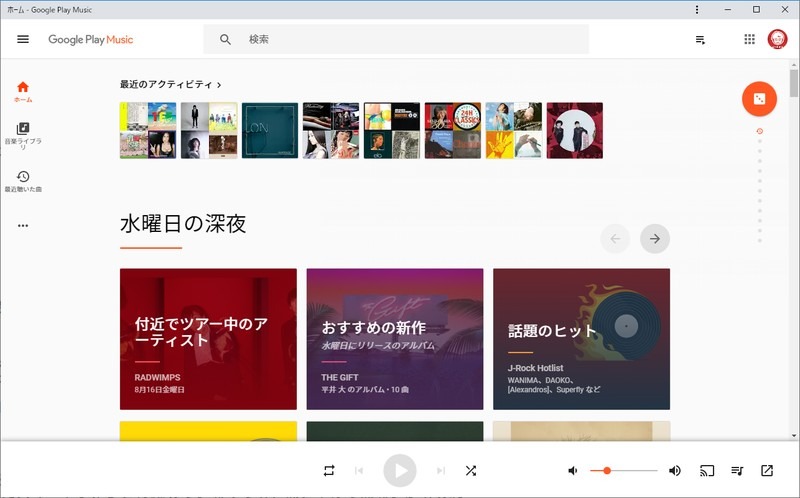Click the top section indicator dot

coord(760,131)
